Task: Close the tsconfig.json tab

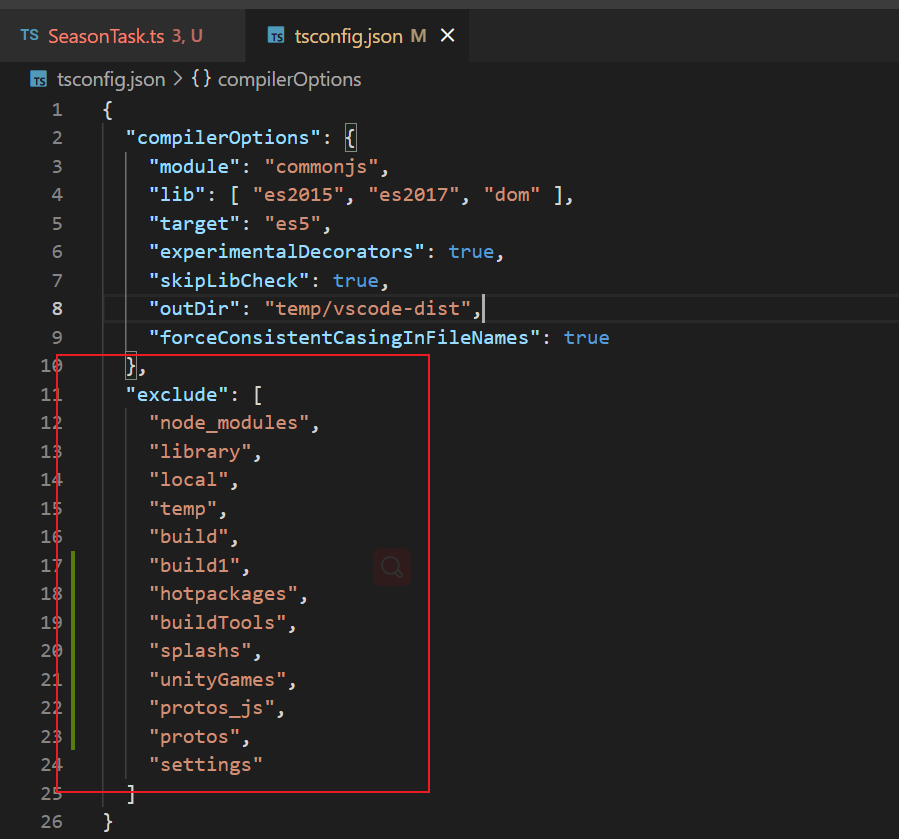Action: pos(448,36)
